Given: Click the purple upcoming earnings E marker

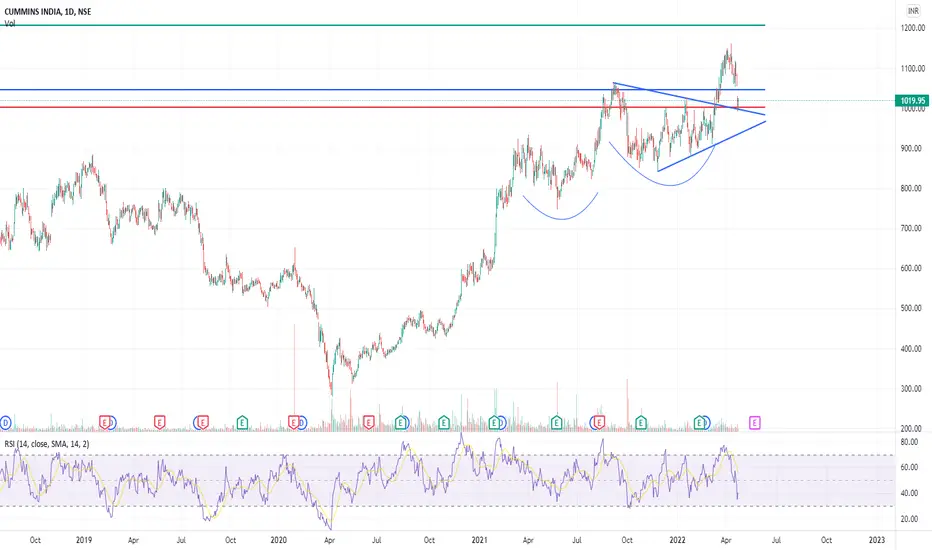Looking at the screenshot, I should click(754, 423).
